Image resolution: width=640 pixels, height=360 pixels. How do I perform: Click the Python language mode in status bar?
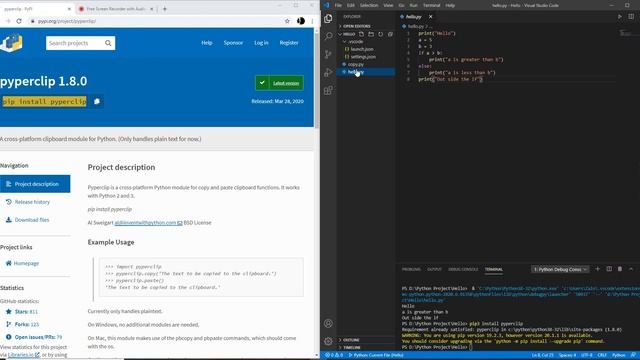coord(618,355)
